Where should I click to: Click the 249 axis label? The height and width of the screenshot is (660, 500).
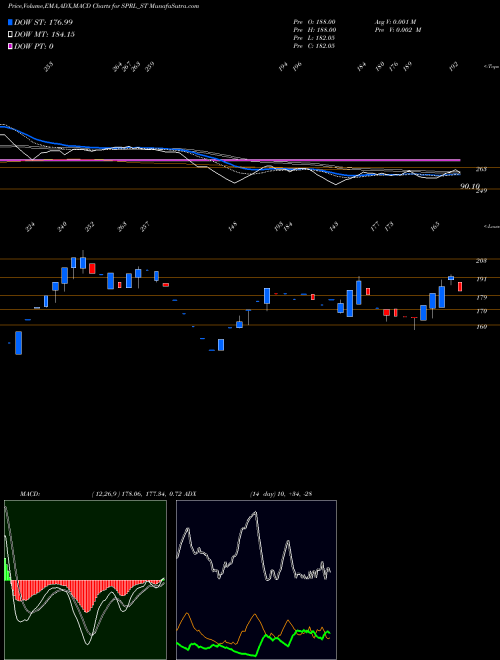click(x=481, y=191)
